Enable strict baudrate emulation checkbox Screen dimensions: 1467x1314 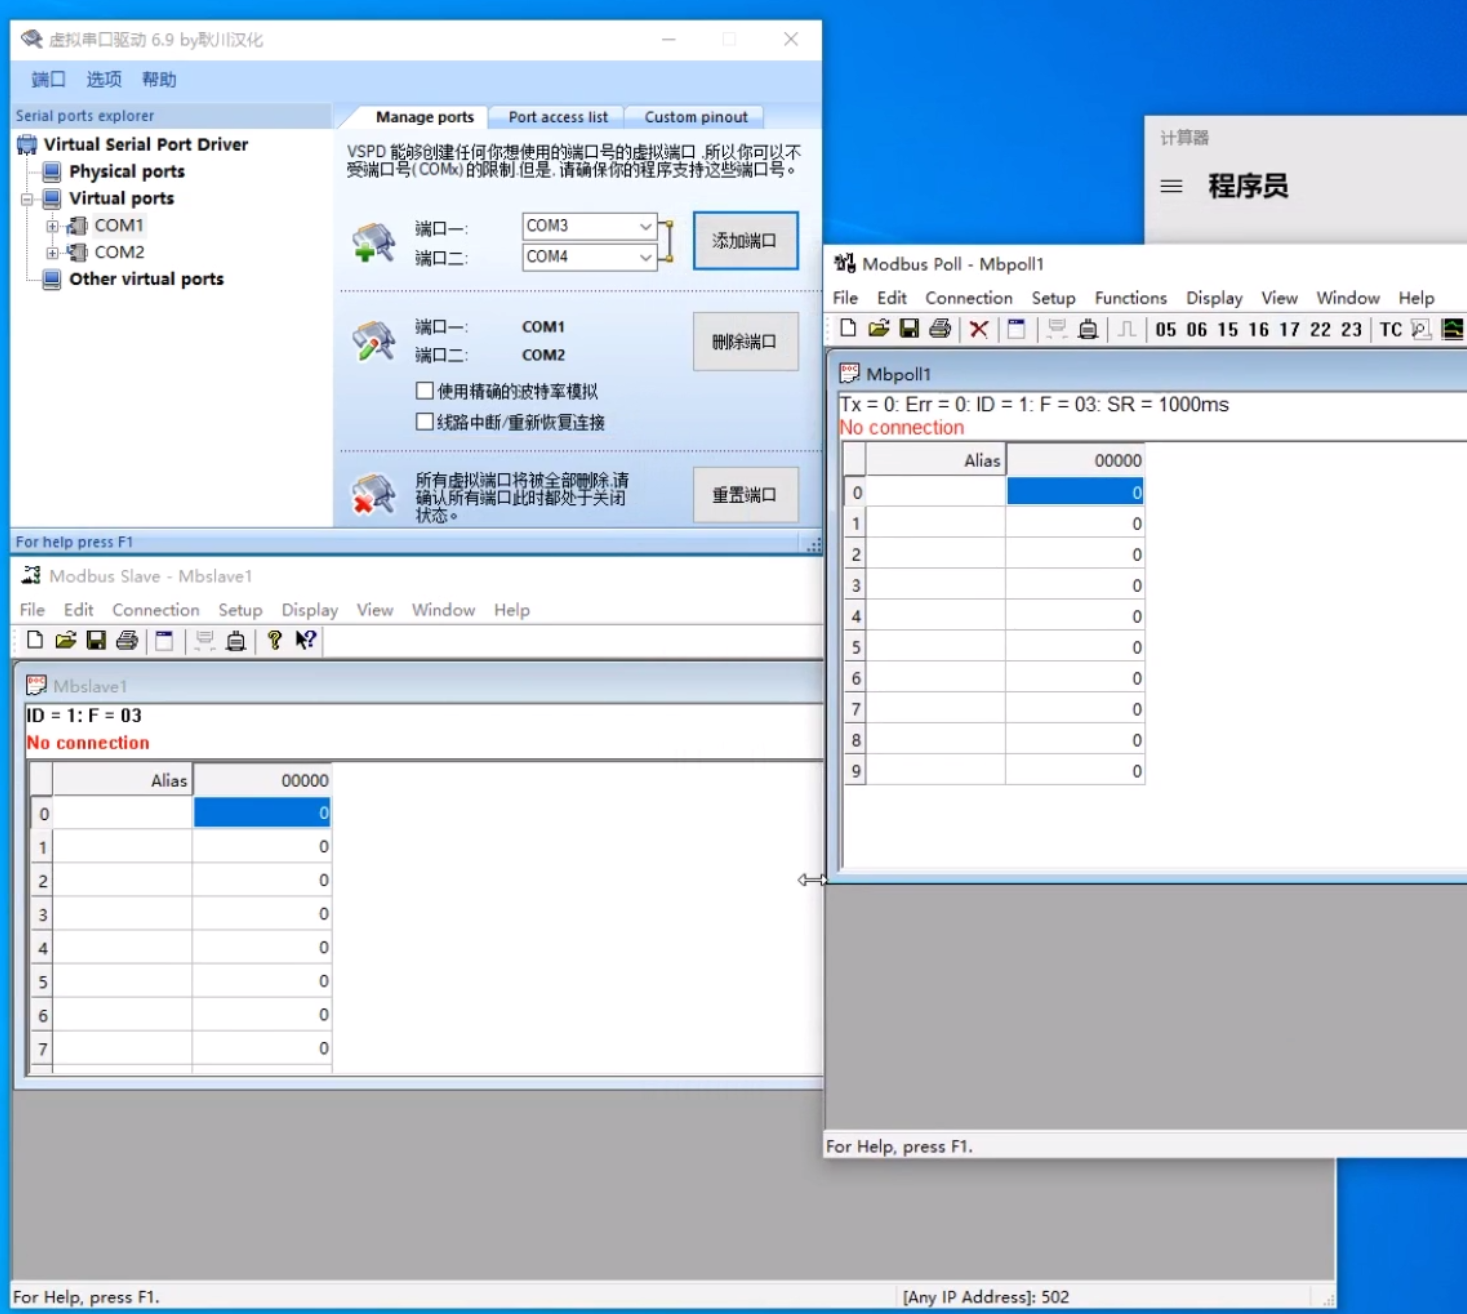click(425, 391)
